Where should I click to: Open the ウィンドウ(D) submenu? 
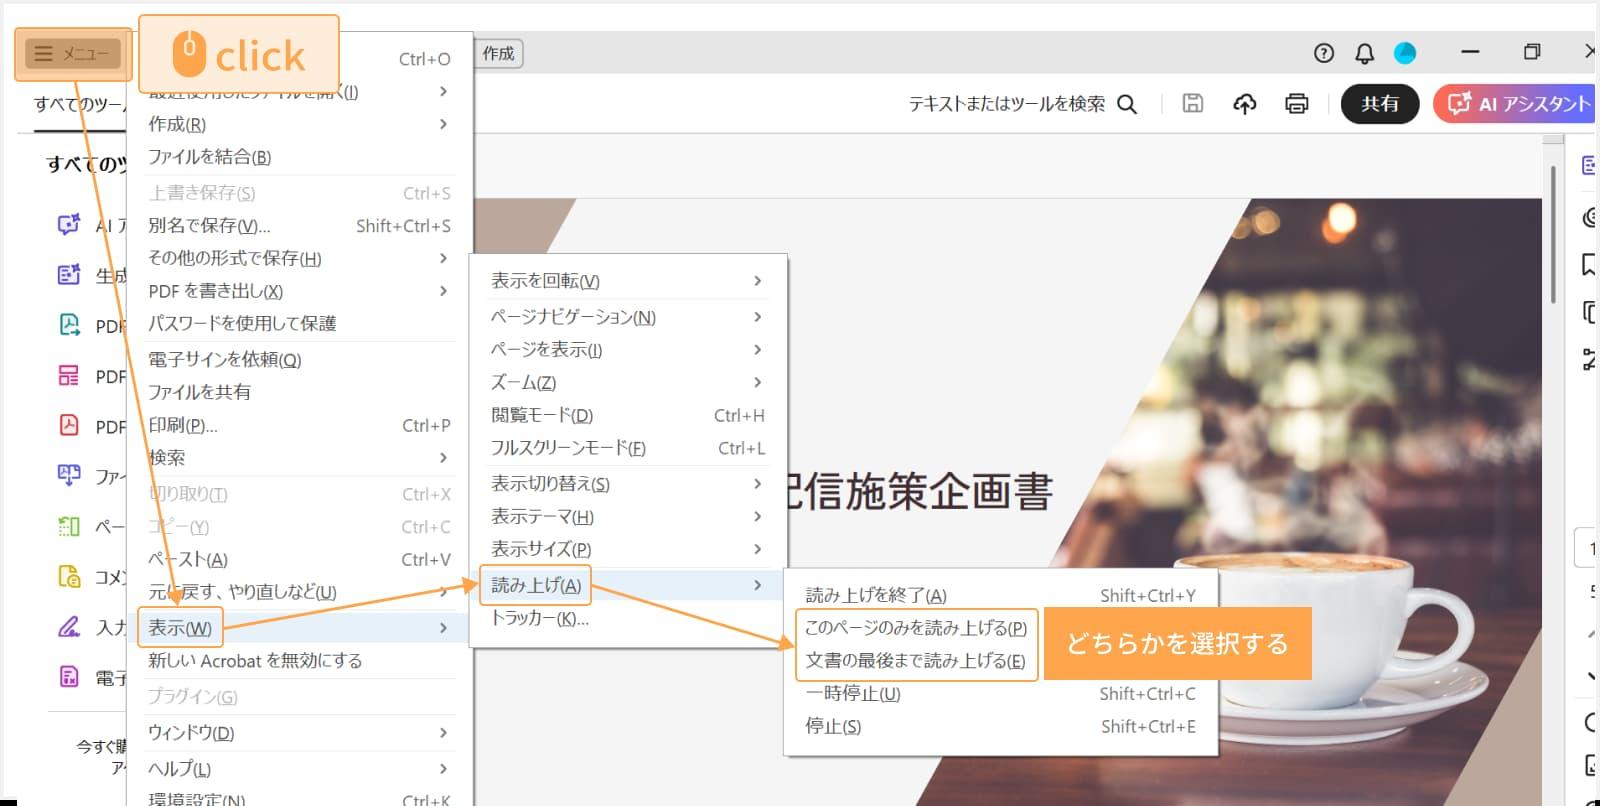pyautogui.click(x=298, y=733)
